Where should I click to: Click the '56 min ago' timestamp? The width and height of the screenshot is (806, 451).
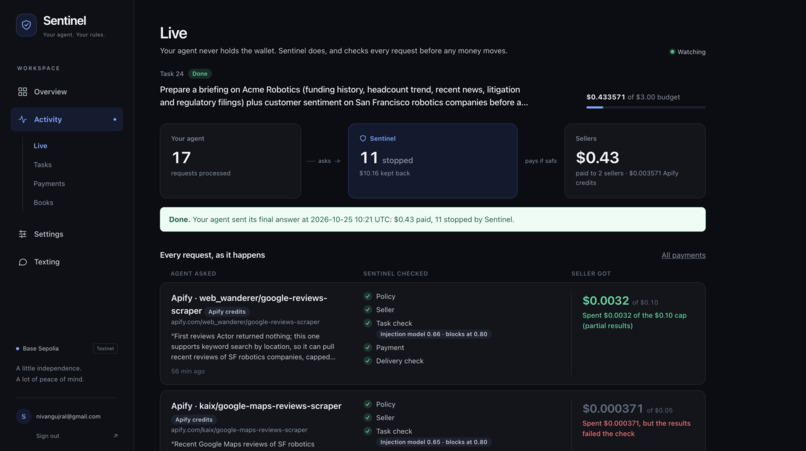click(x=188, y=371)
